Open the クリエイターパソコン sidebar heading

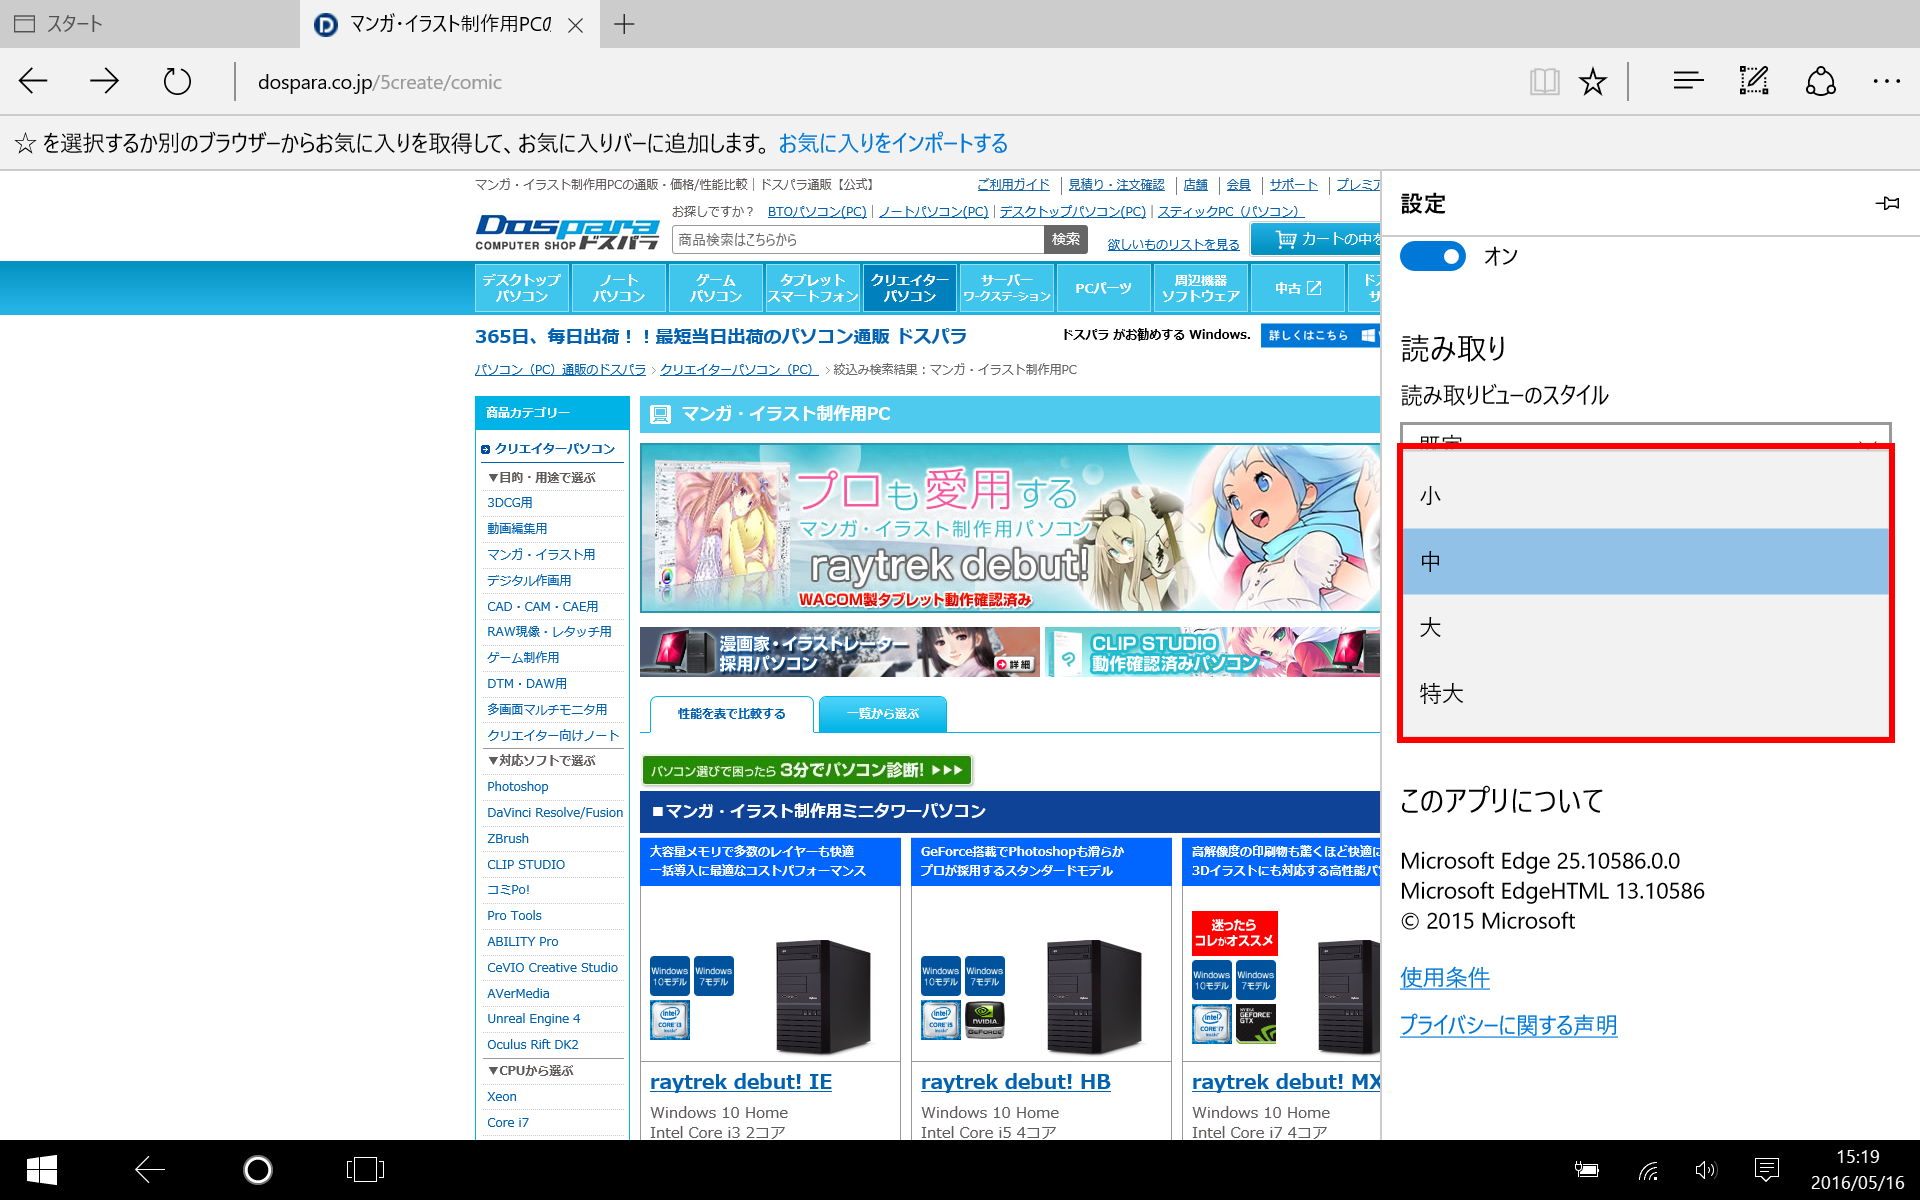coord(555,449)
